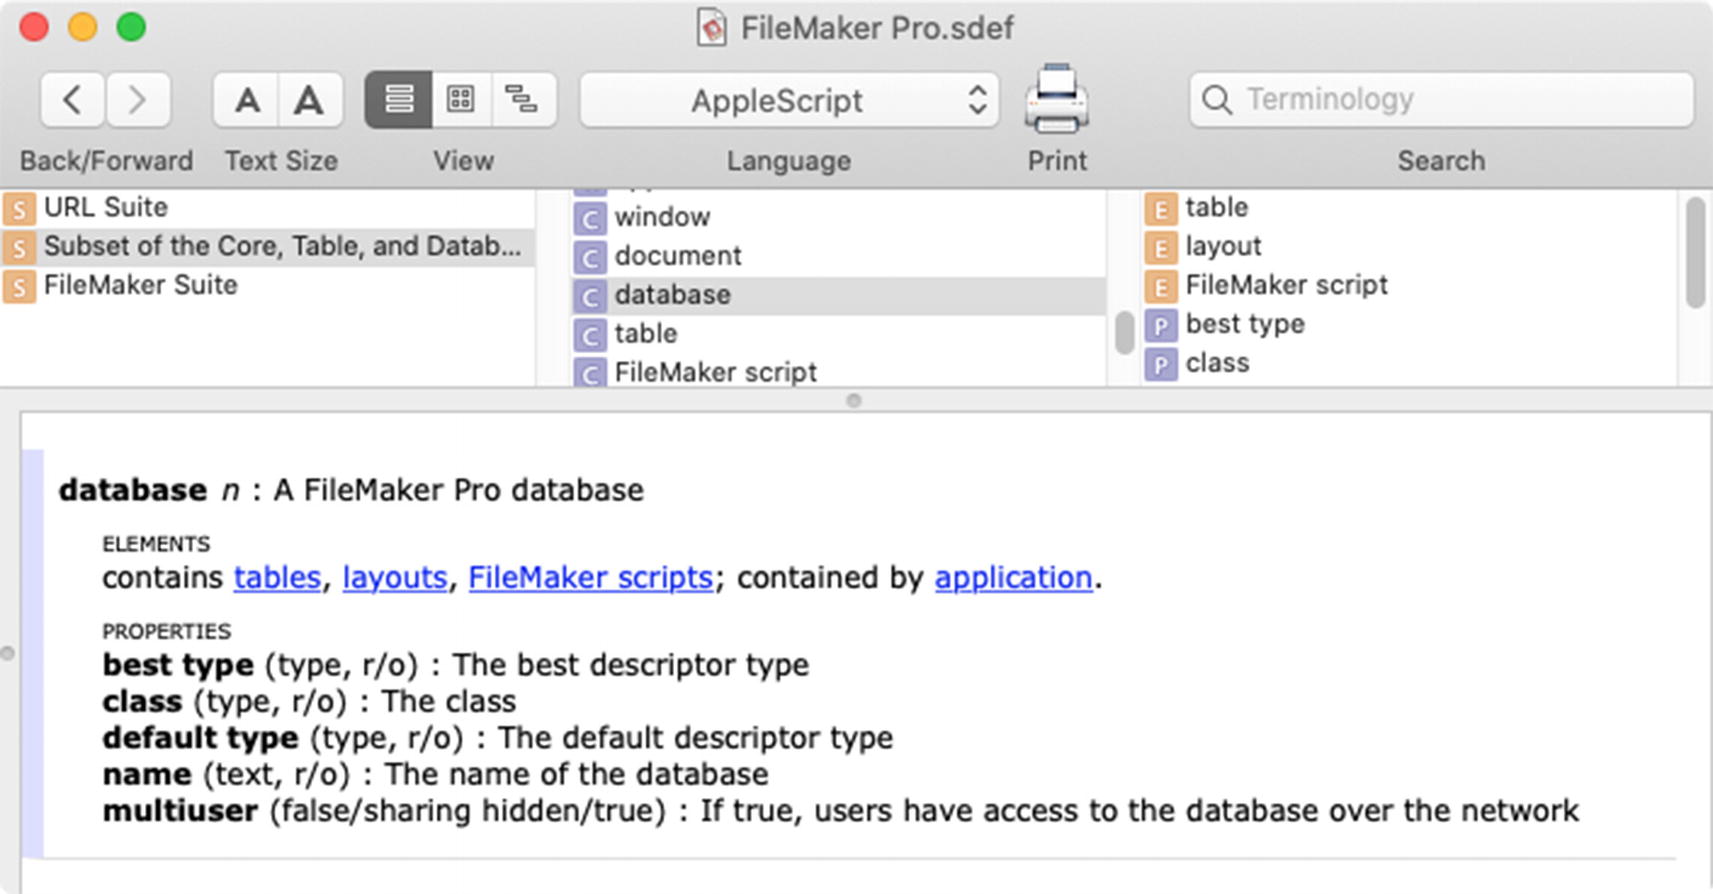Click the E icon beside FileMaker script

(1160, 287)
